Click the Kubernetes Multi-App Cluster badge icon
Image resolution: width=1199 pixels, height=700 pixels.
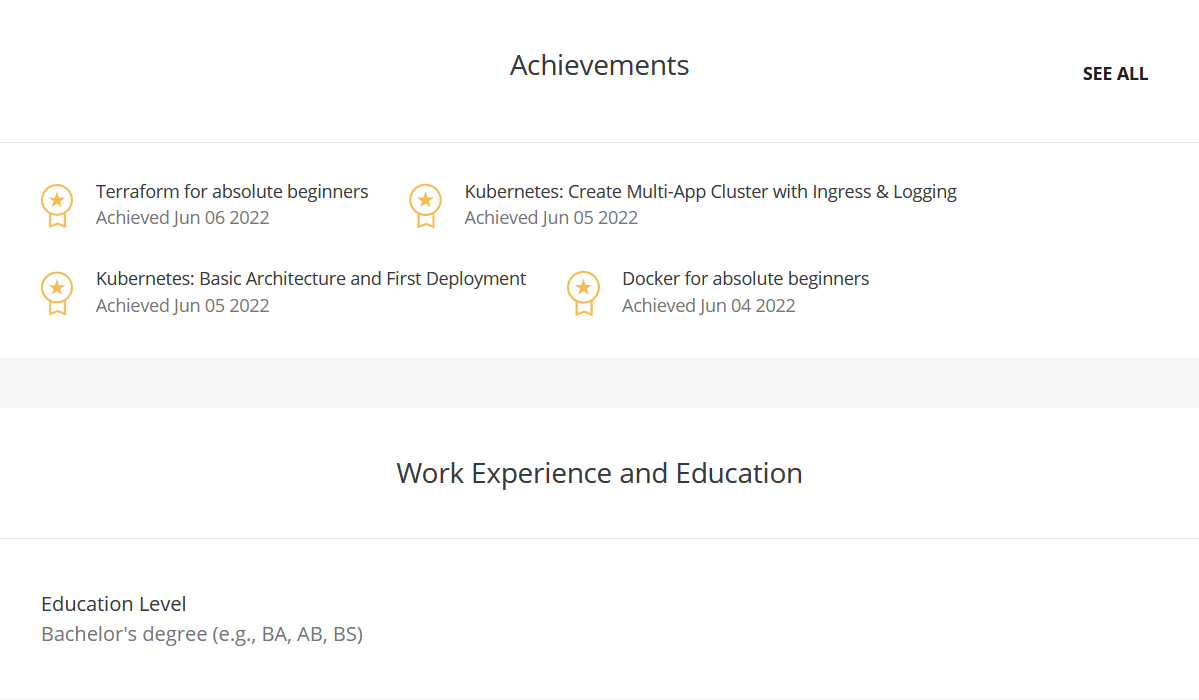pyautogui.click(x=425, y=204)
